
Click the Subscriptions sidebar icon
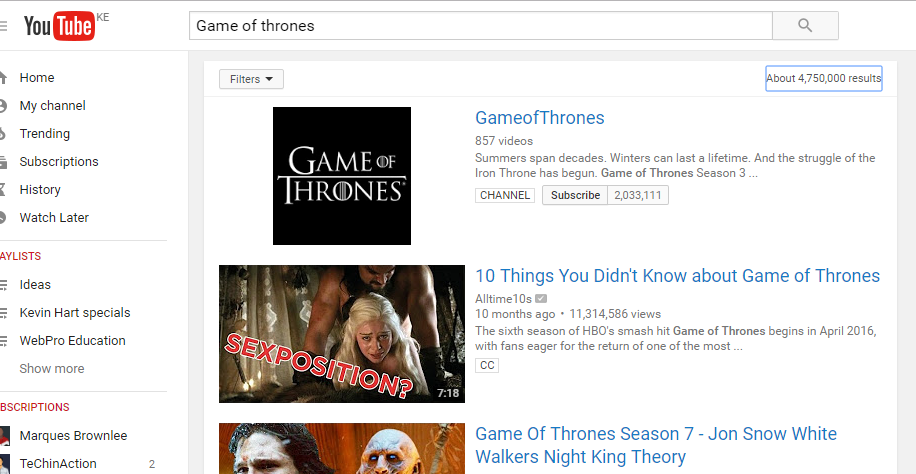click(4, 162)
